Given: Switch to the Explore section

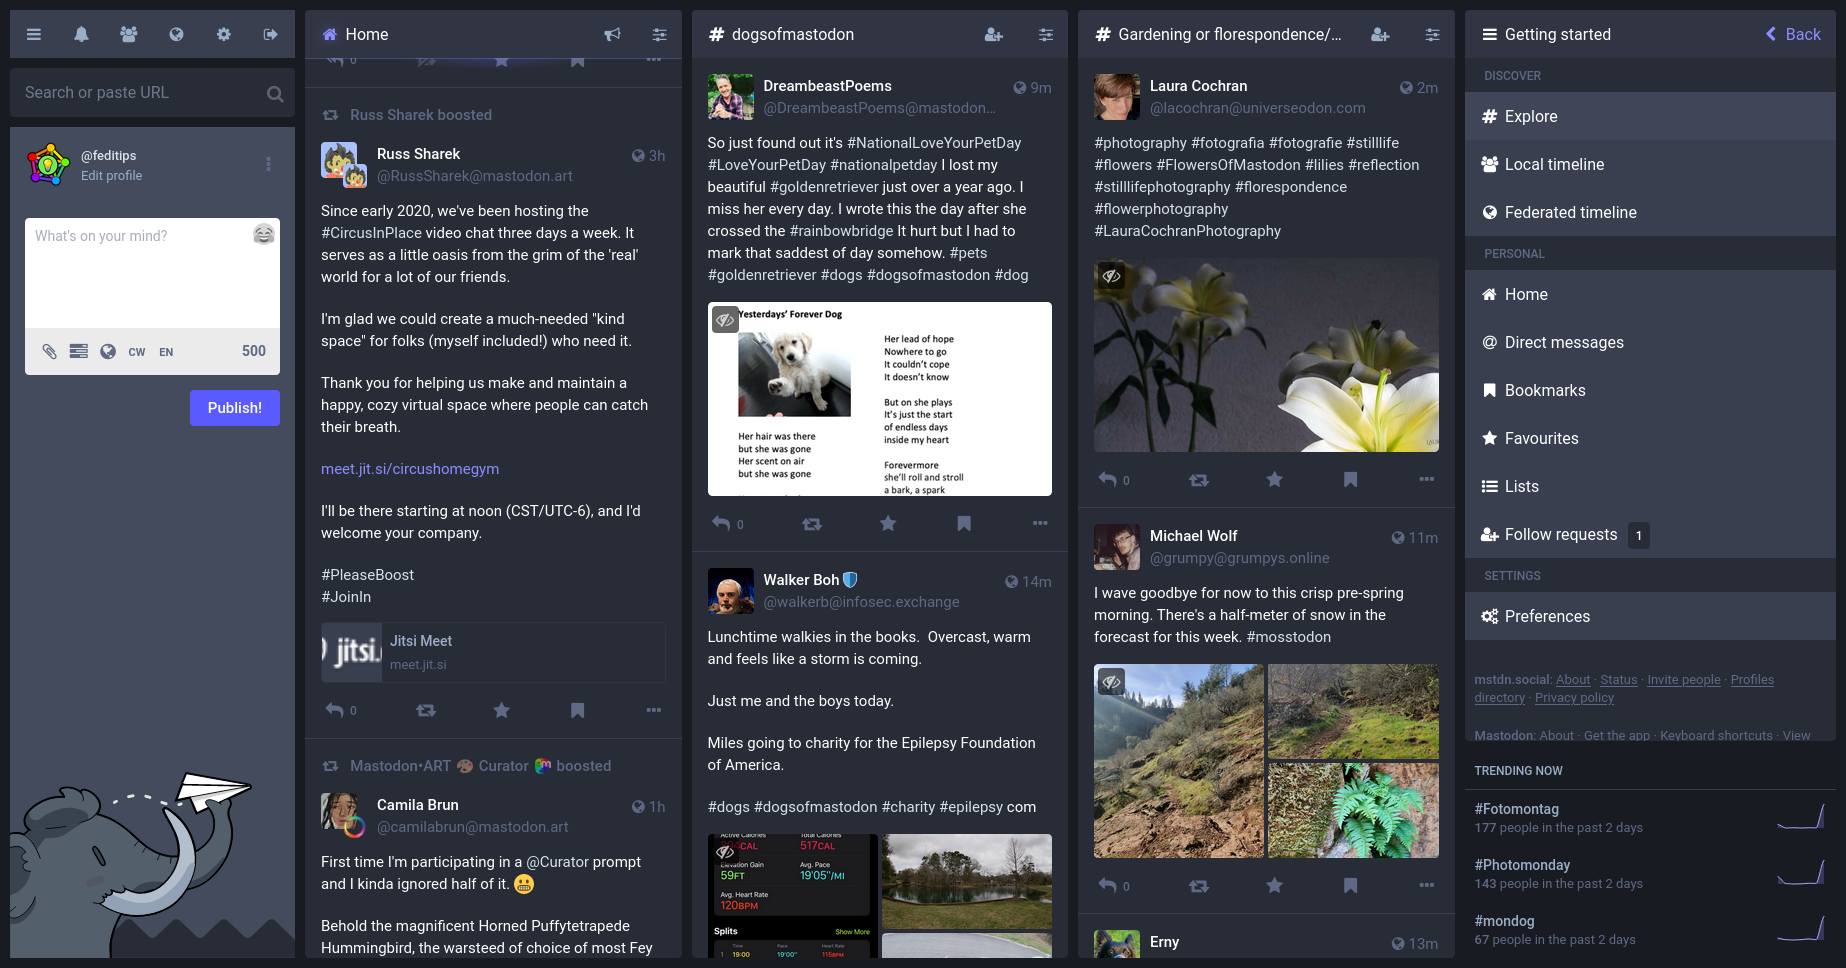Looking at the screenshot, I should tap(1530, 116).
